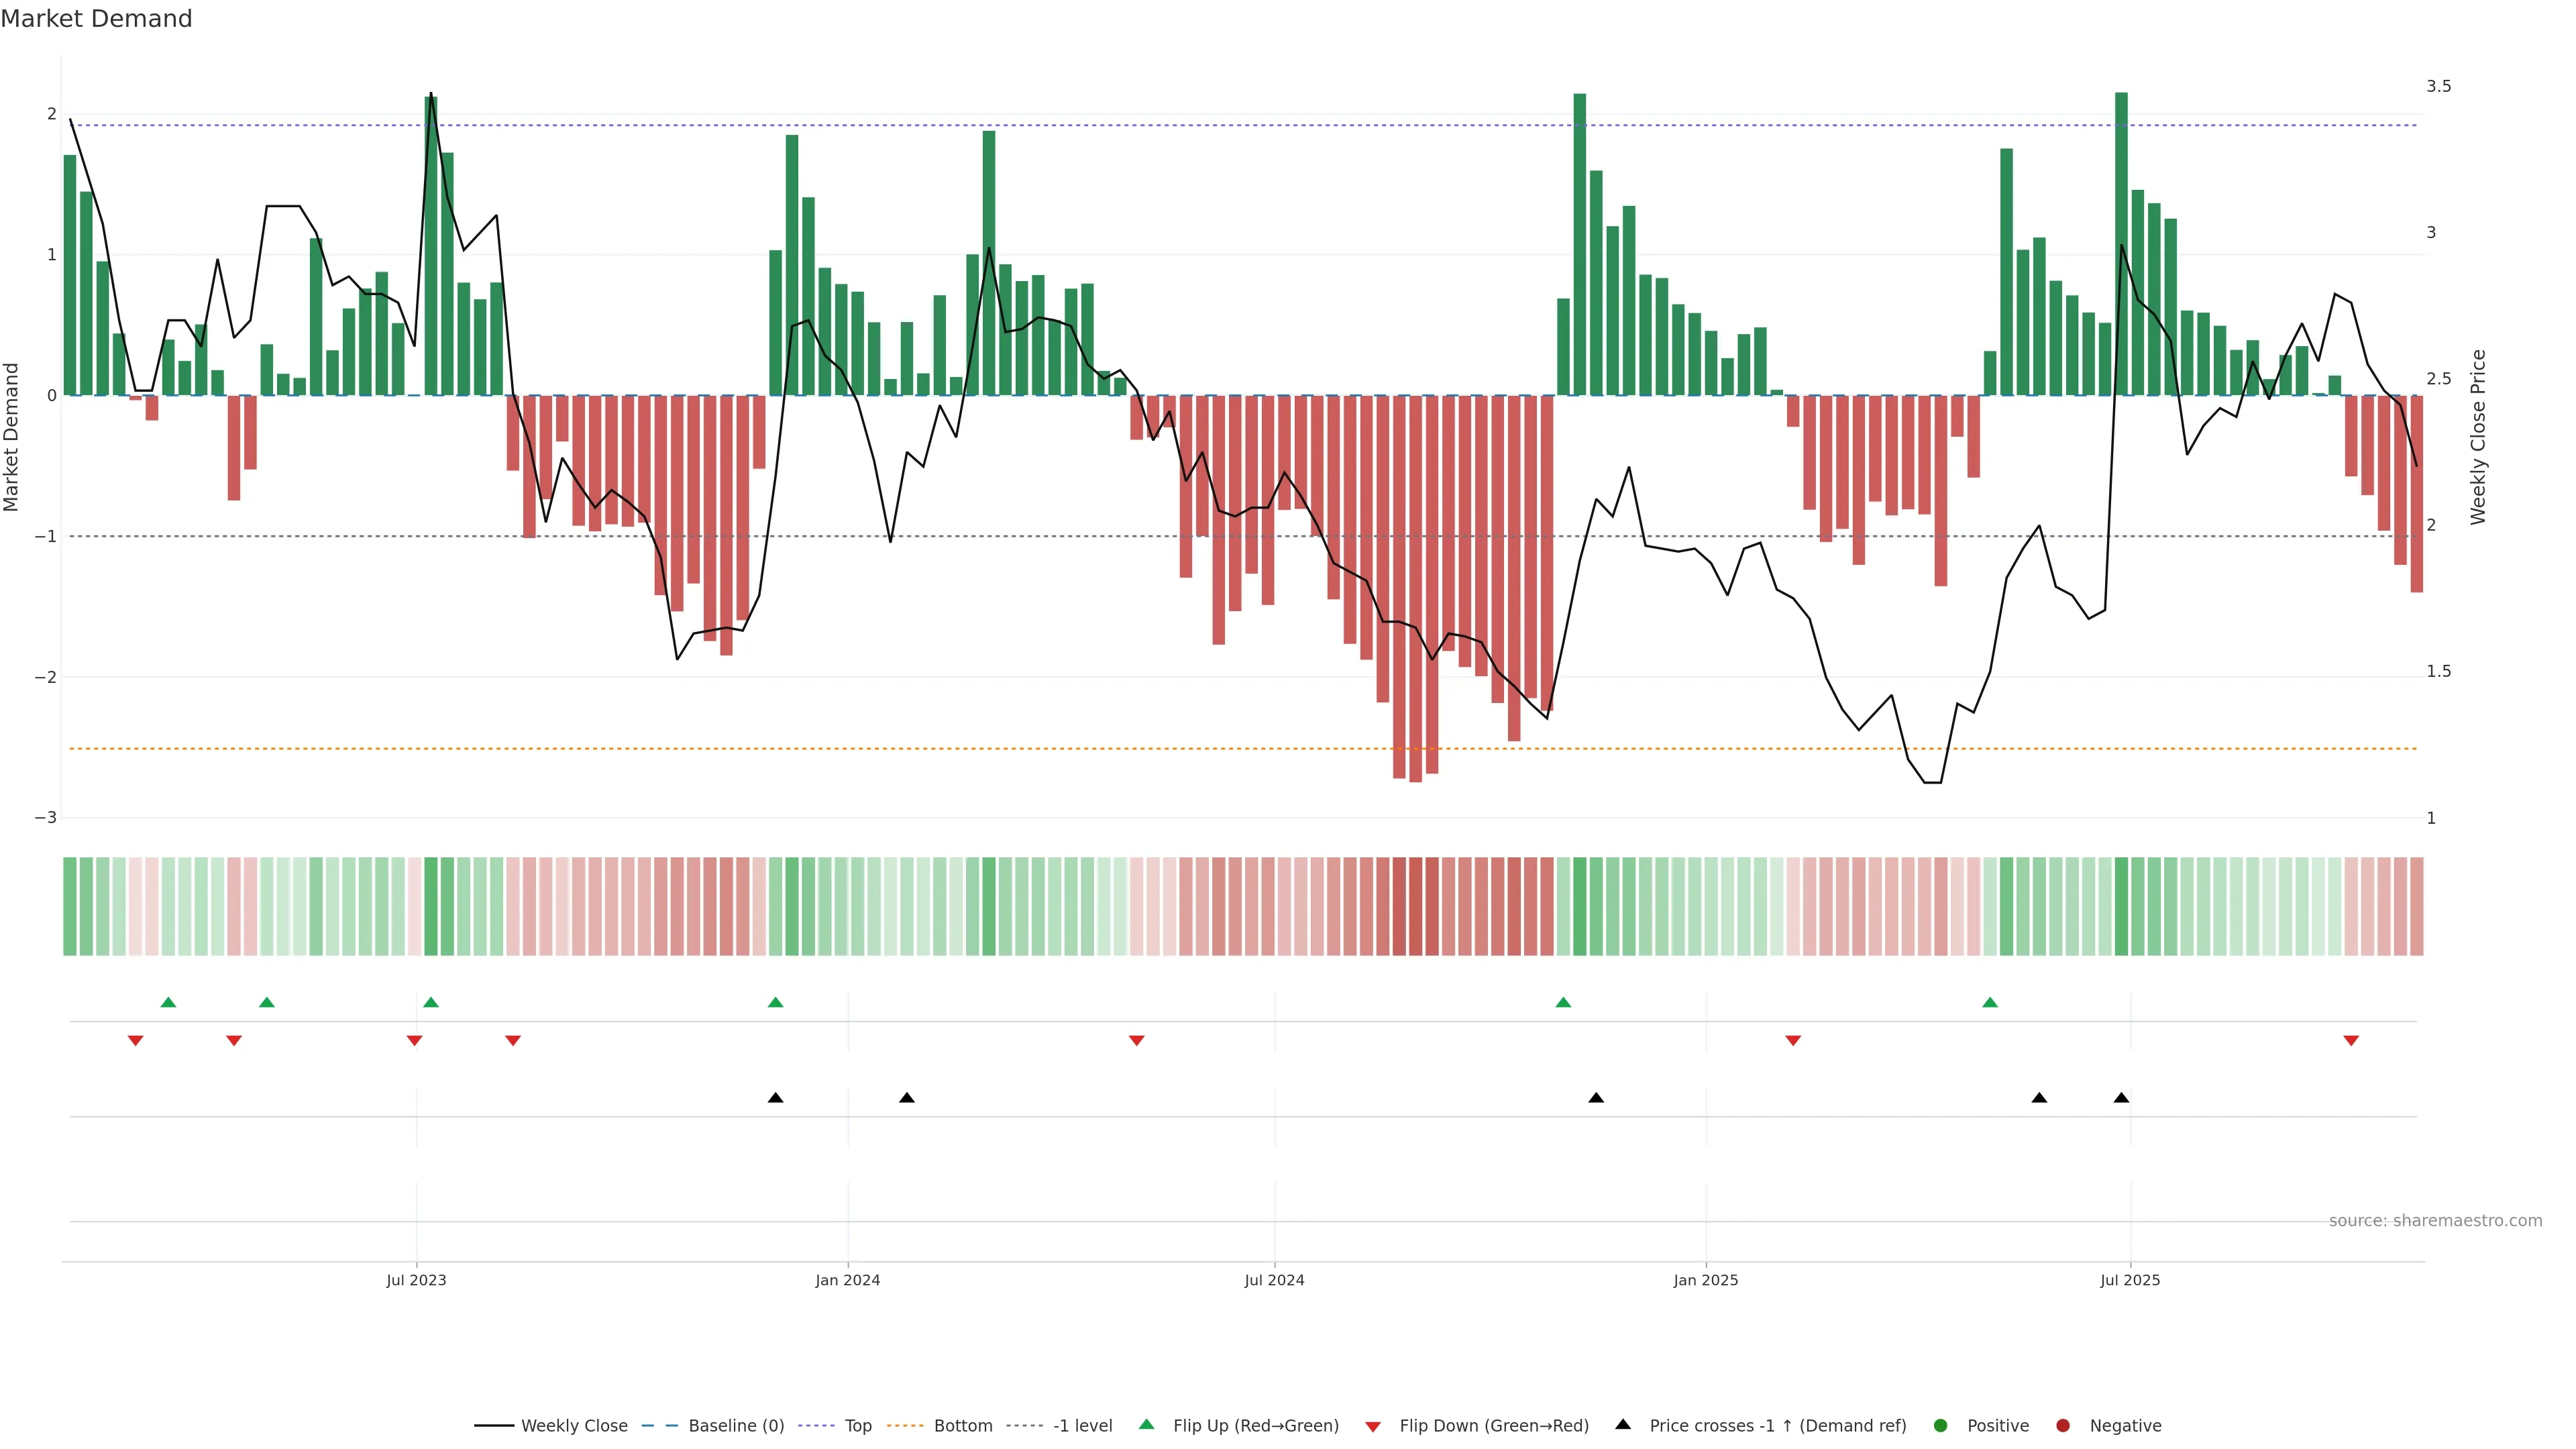Image resolution: width=2576 pixels, height=1449 pixels.
Task: Click green Flip Up legend triangle icon
Action: point(1147,1424)
